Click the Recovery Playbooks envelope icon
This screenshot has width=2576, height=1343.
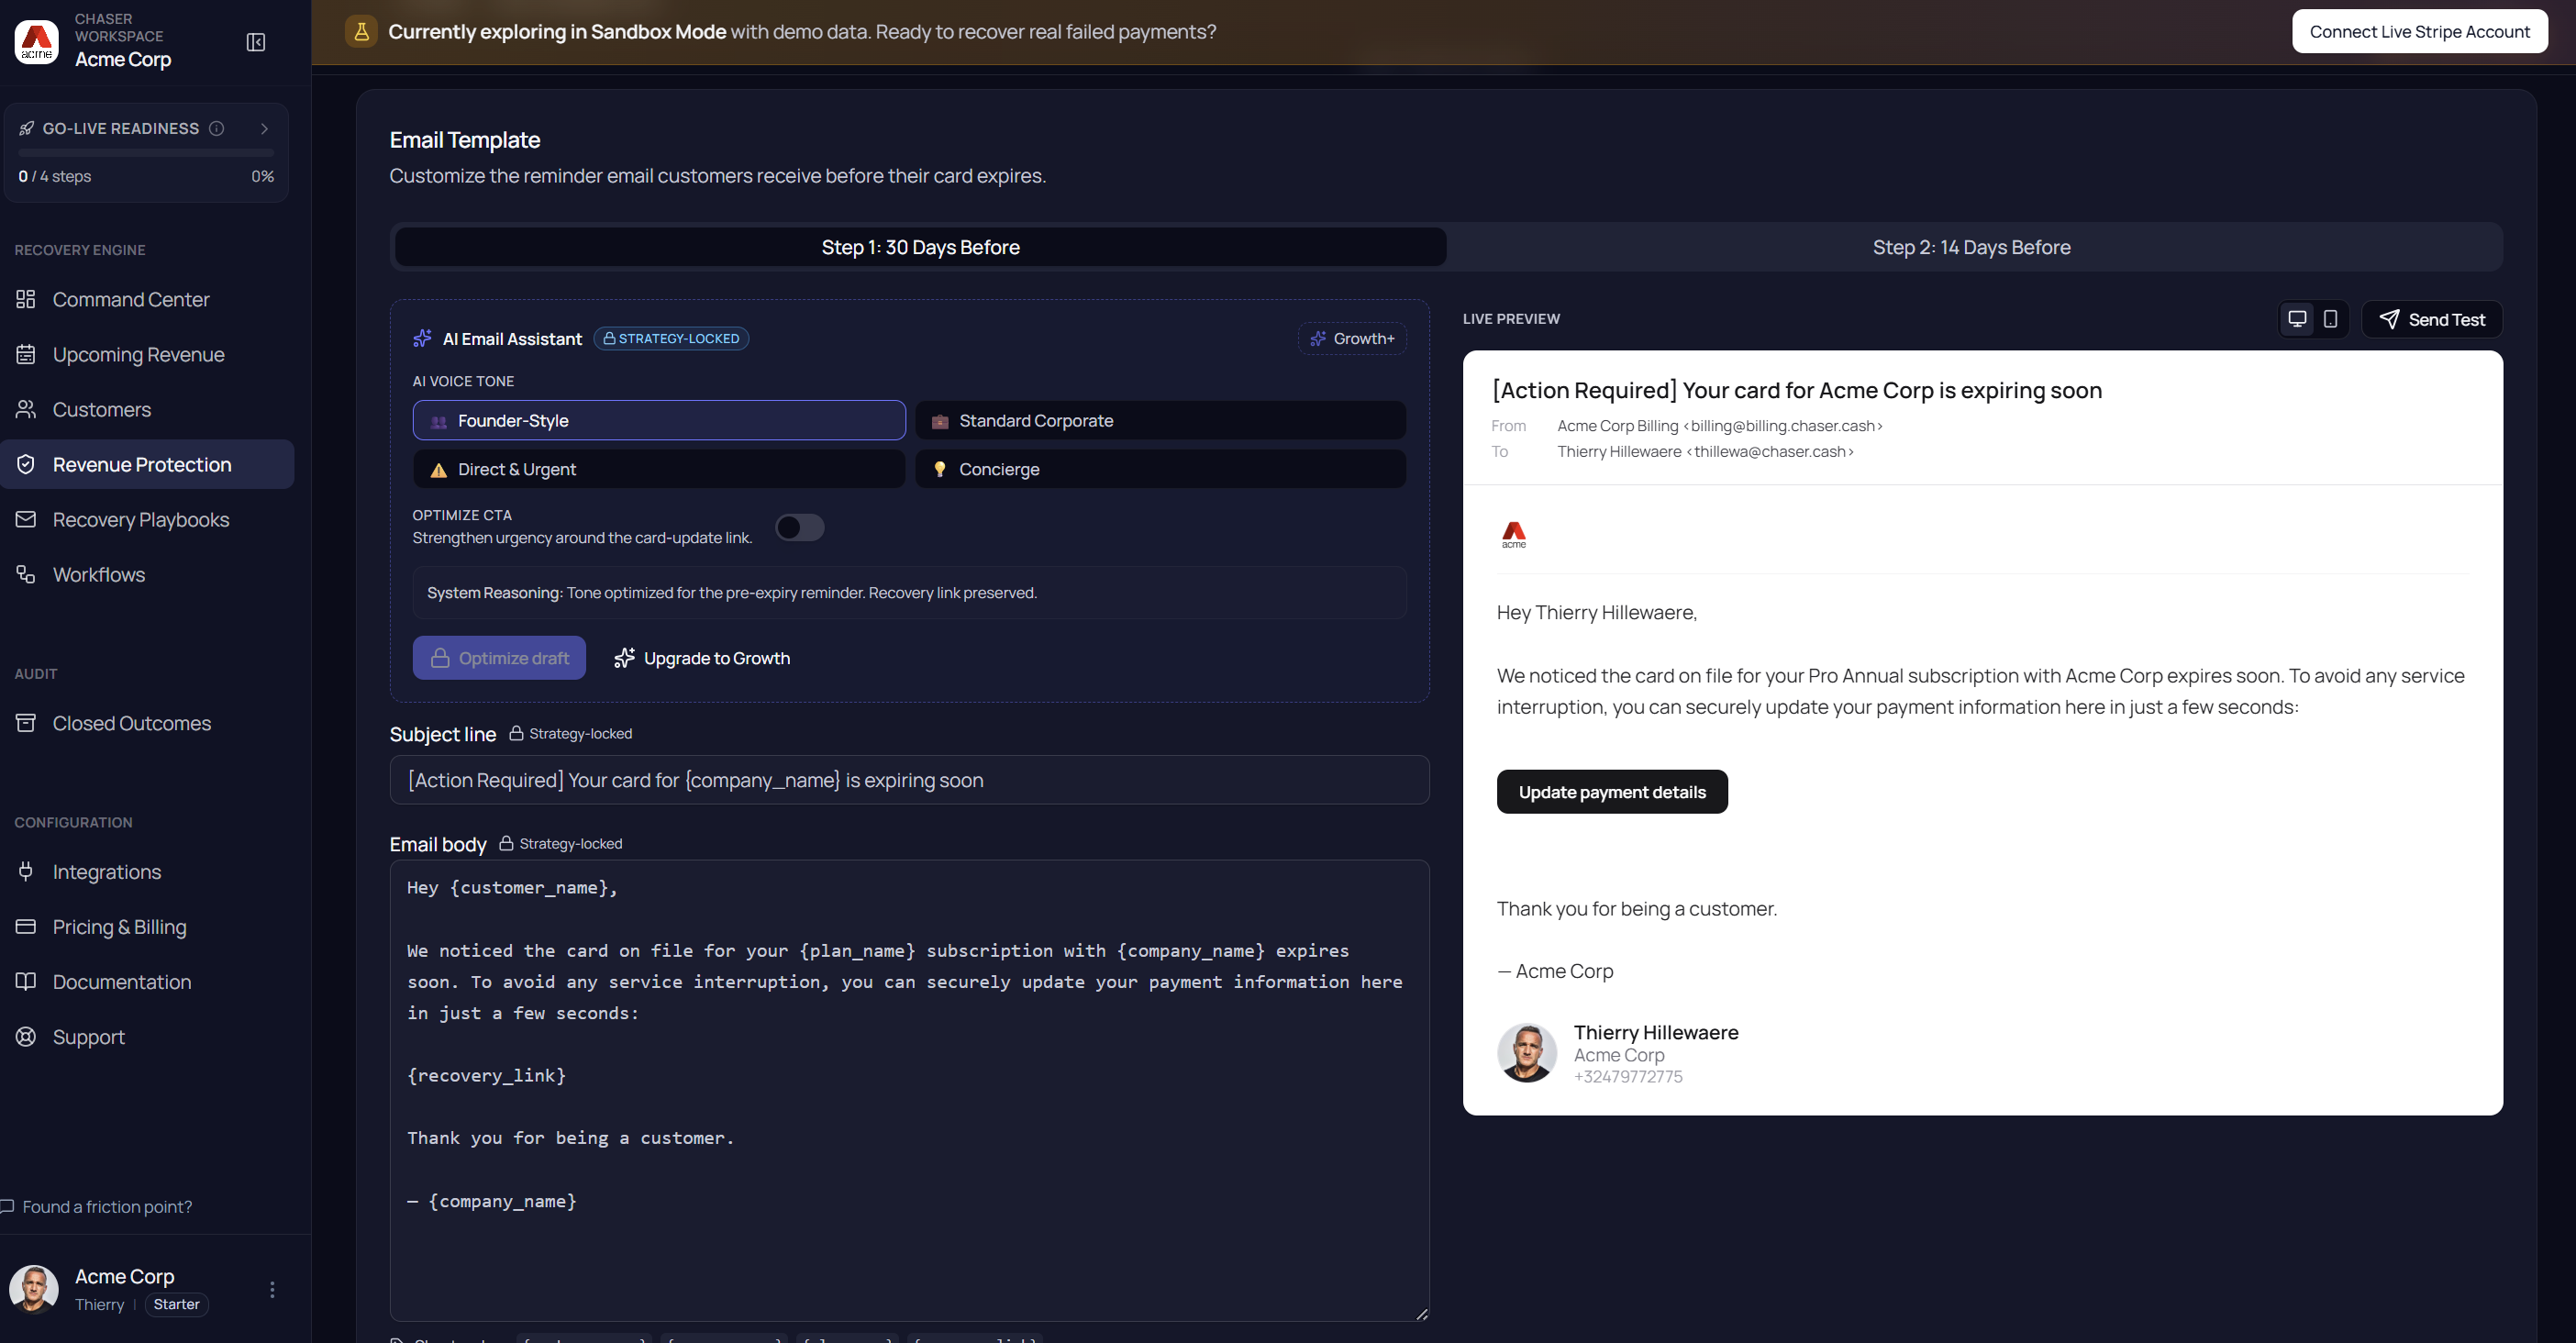pos(26,519)
